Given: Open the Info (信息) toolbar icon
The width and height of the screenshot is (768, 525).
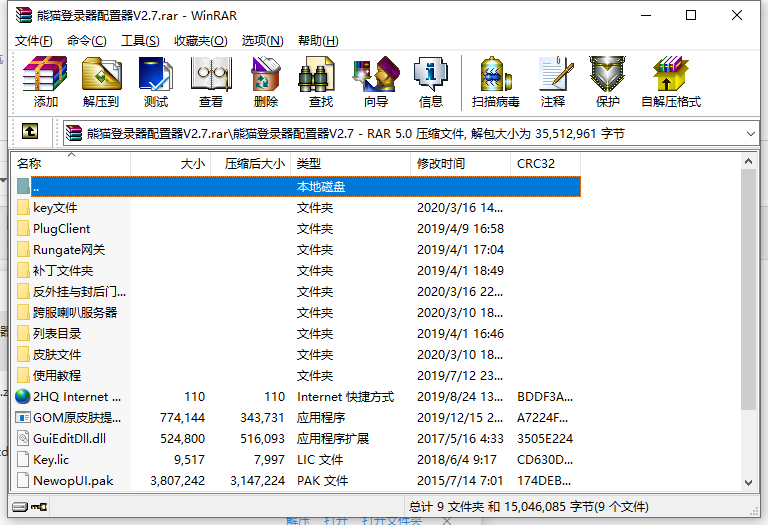Looking at the screenshot, I should [431, 73].
